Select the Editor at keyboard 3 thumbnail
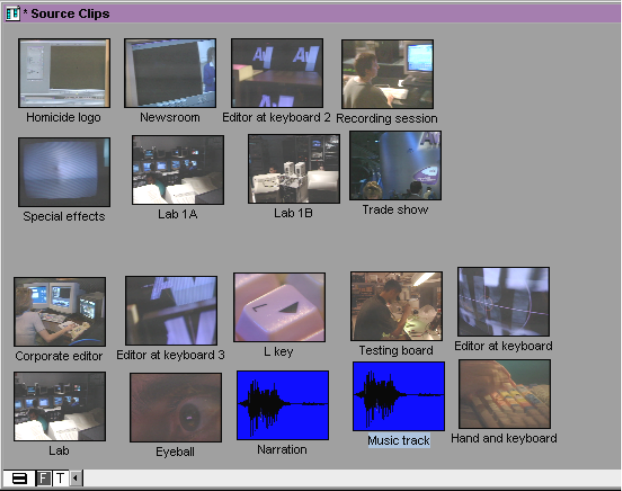Image resolution: width=622 pixels, height=491 pixels. point(171,311)
